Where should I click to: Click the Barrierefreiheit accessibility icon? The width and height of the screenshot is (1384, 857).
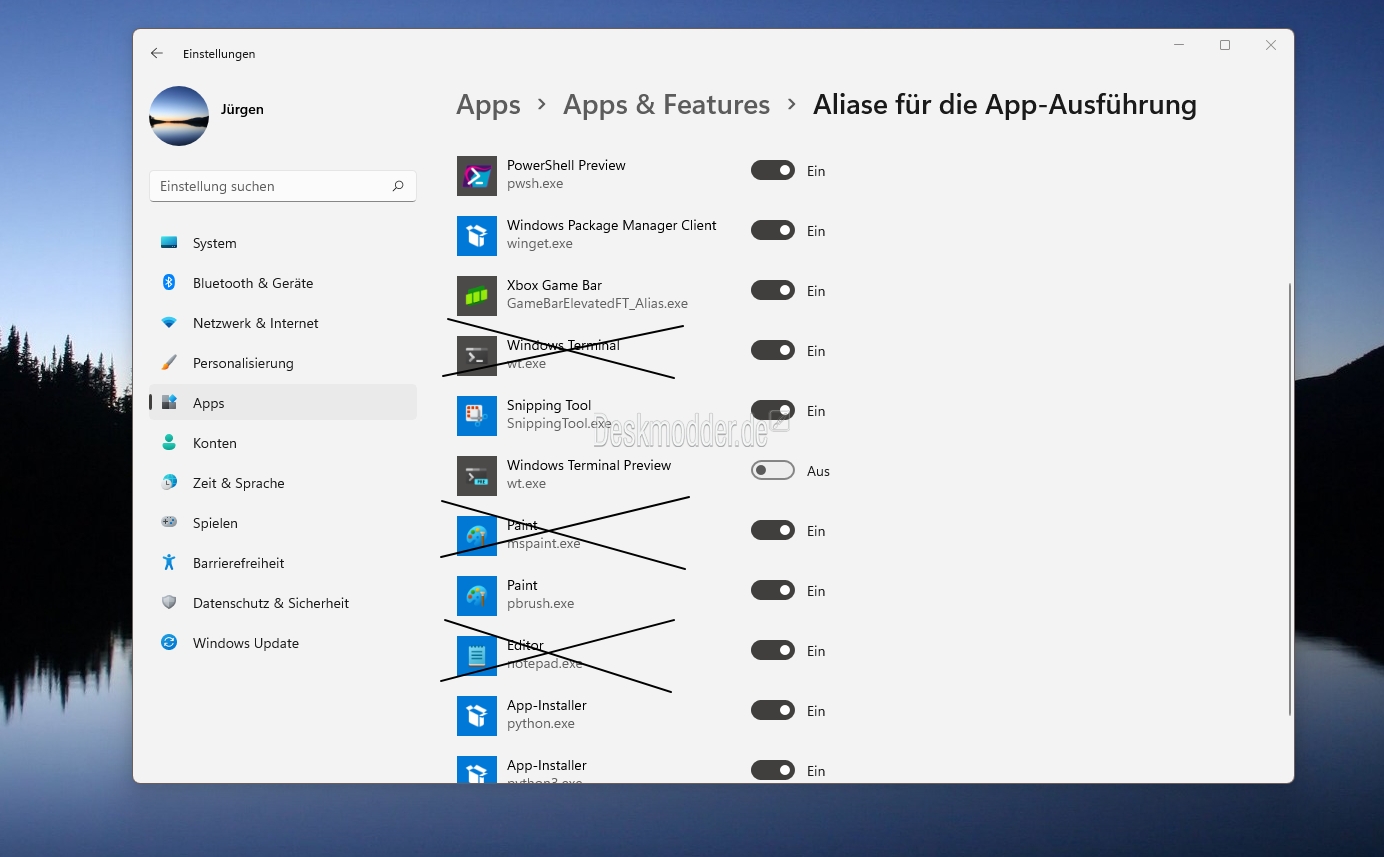coord(169,562)
